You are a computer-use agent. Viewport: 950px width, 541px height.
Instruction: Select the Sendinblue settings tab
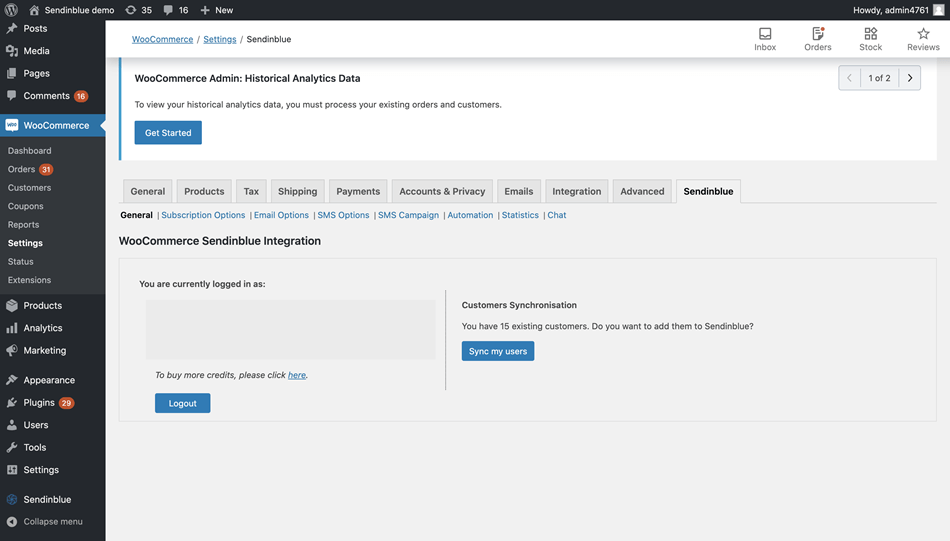pyautogui.click(x=708, y=191)
